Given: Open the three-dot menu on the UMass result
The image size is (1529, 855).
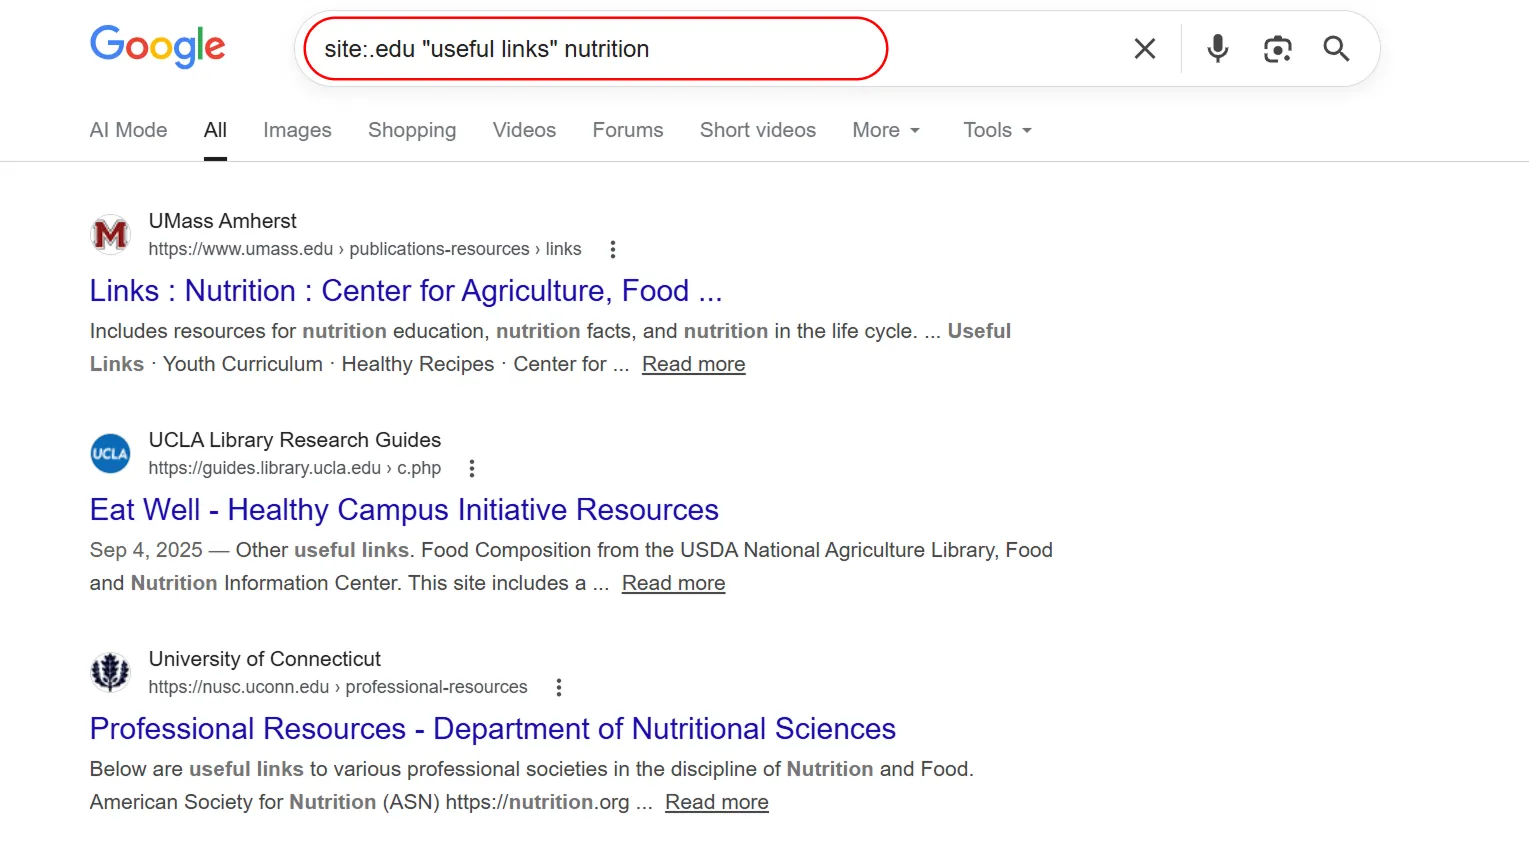Looking at the screenshot, I should point(612,248).
